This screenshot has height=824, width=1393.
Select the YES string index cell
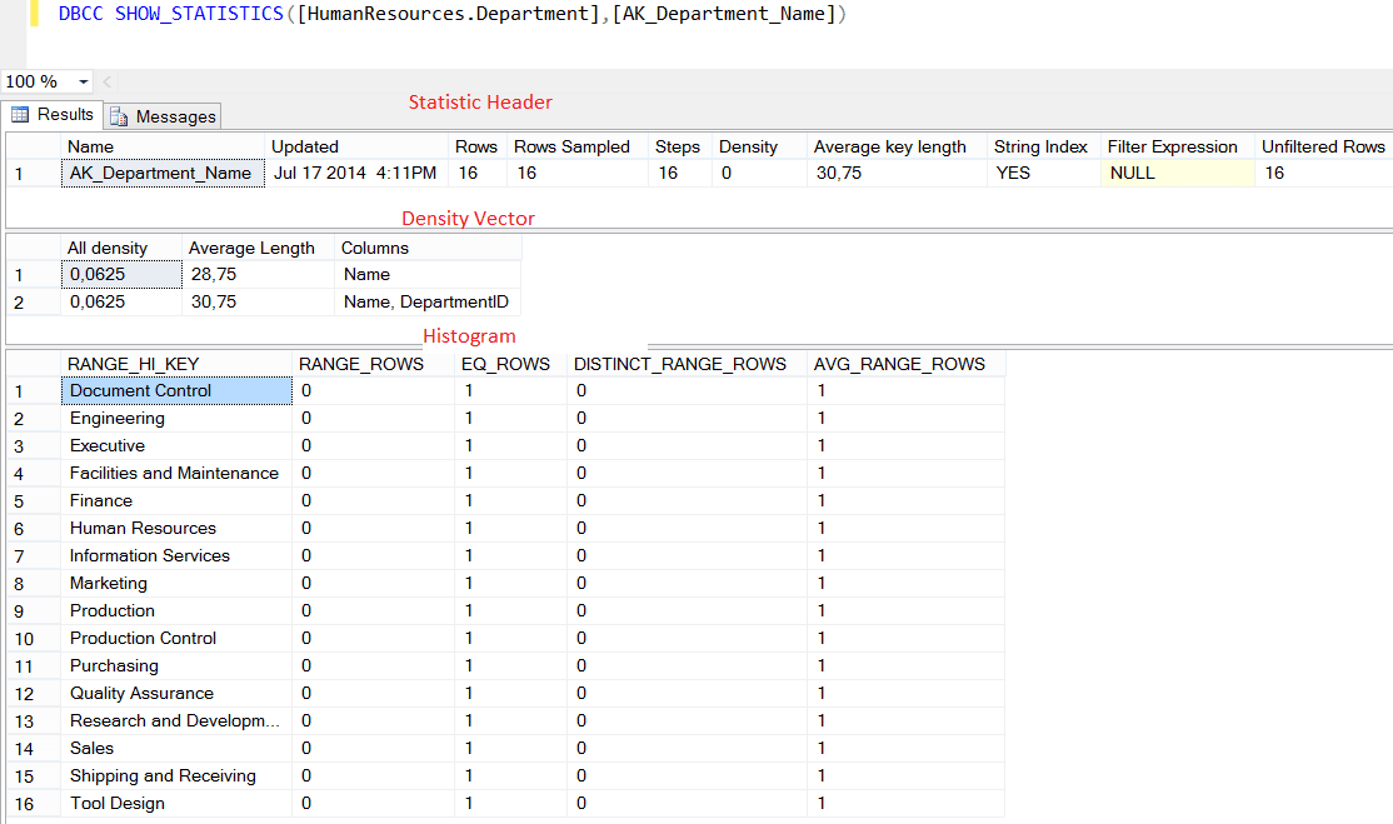point(1043,173)
